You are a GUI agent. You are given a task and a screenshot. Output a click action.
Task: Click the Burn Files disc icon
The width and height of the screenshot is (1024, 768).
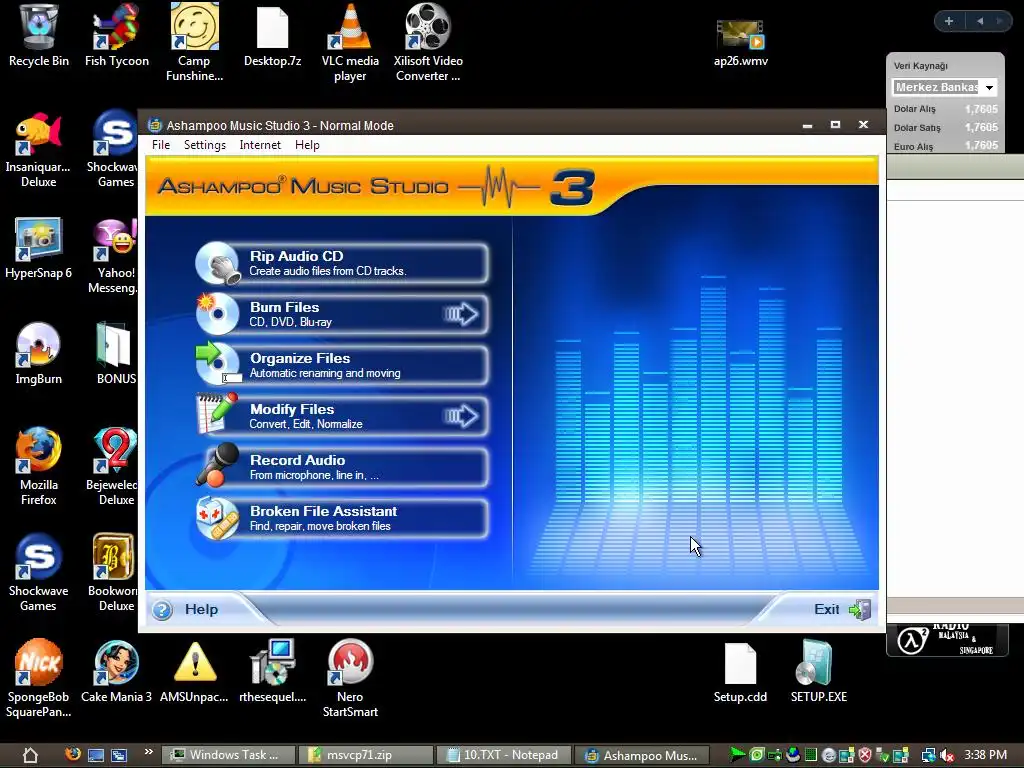217,313
